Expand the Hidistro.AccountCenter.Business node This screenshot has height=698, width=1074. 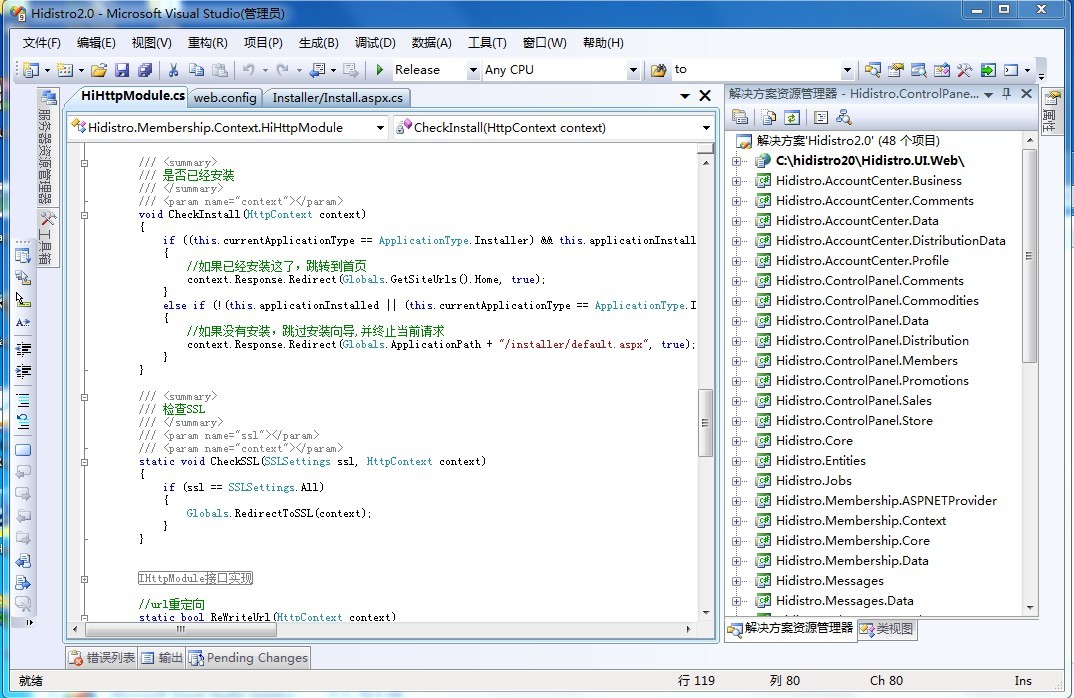pyautogui.click(x=736, y=182)
